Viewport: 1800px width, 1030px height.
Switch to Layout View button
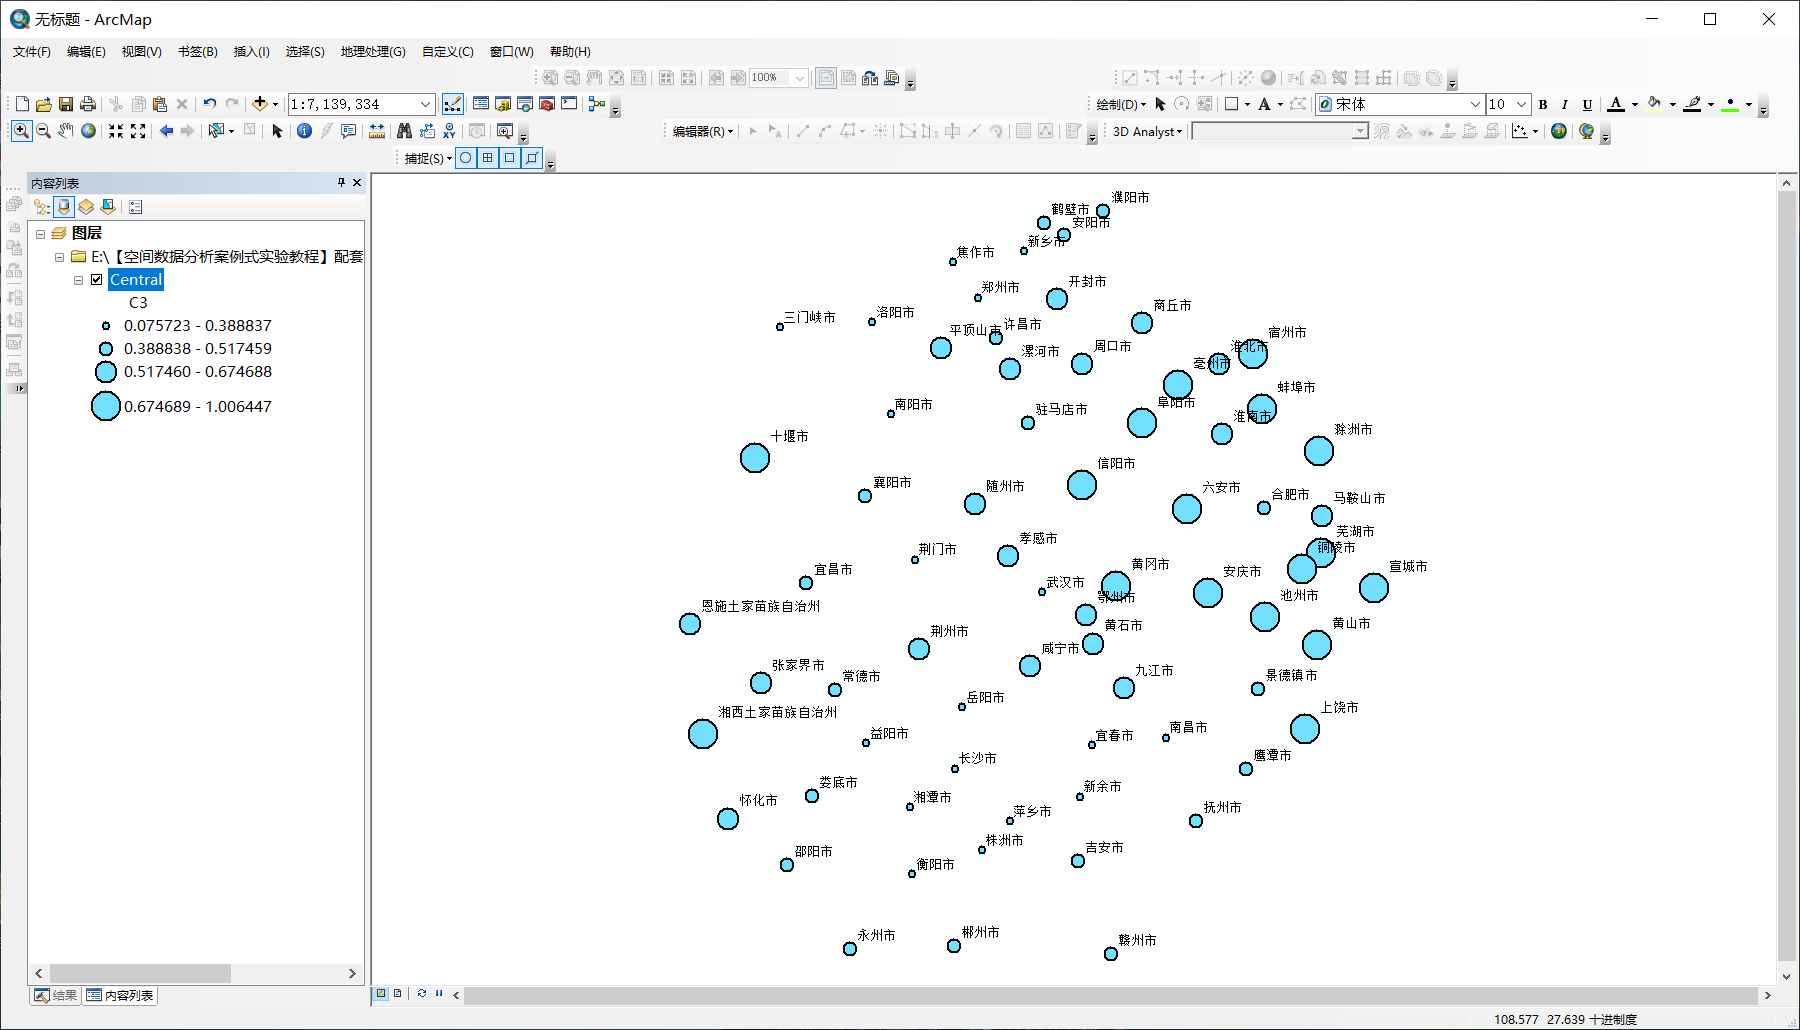point(398,993)
